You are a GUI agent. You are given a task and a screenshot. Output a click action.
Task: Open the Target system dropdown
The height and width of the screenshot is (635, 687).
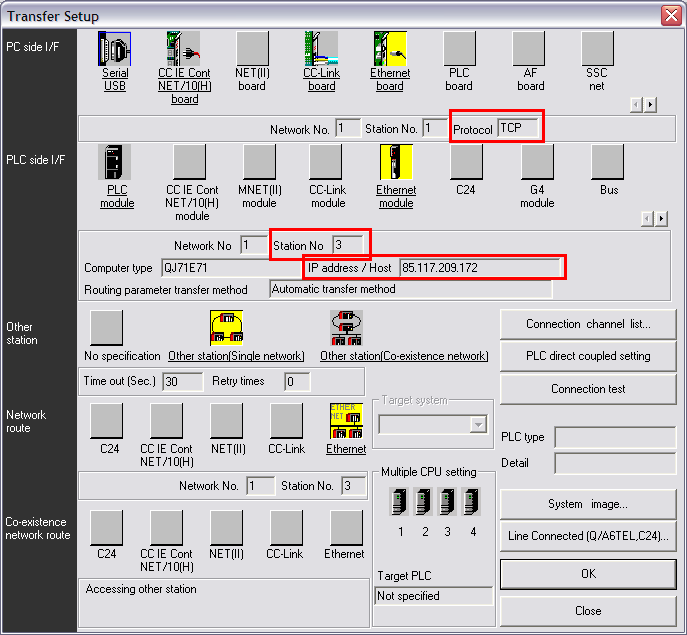pos(478,425)
